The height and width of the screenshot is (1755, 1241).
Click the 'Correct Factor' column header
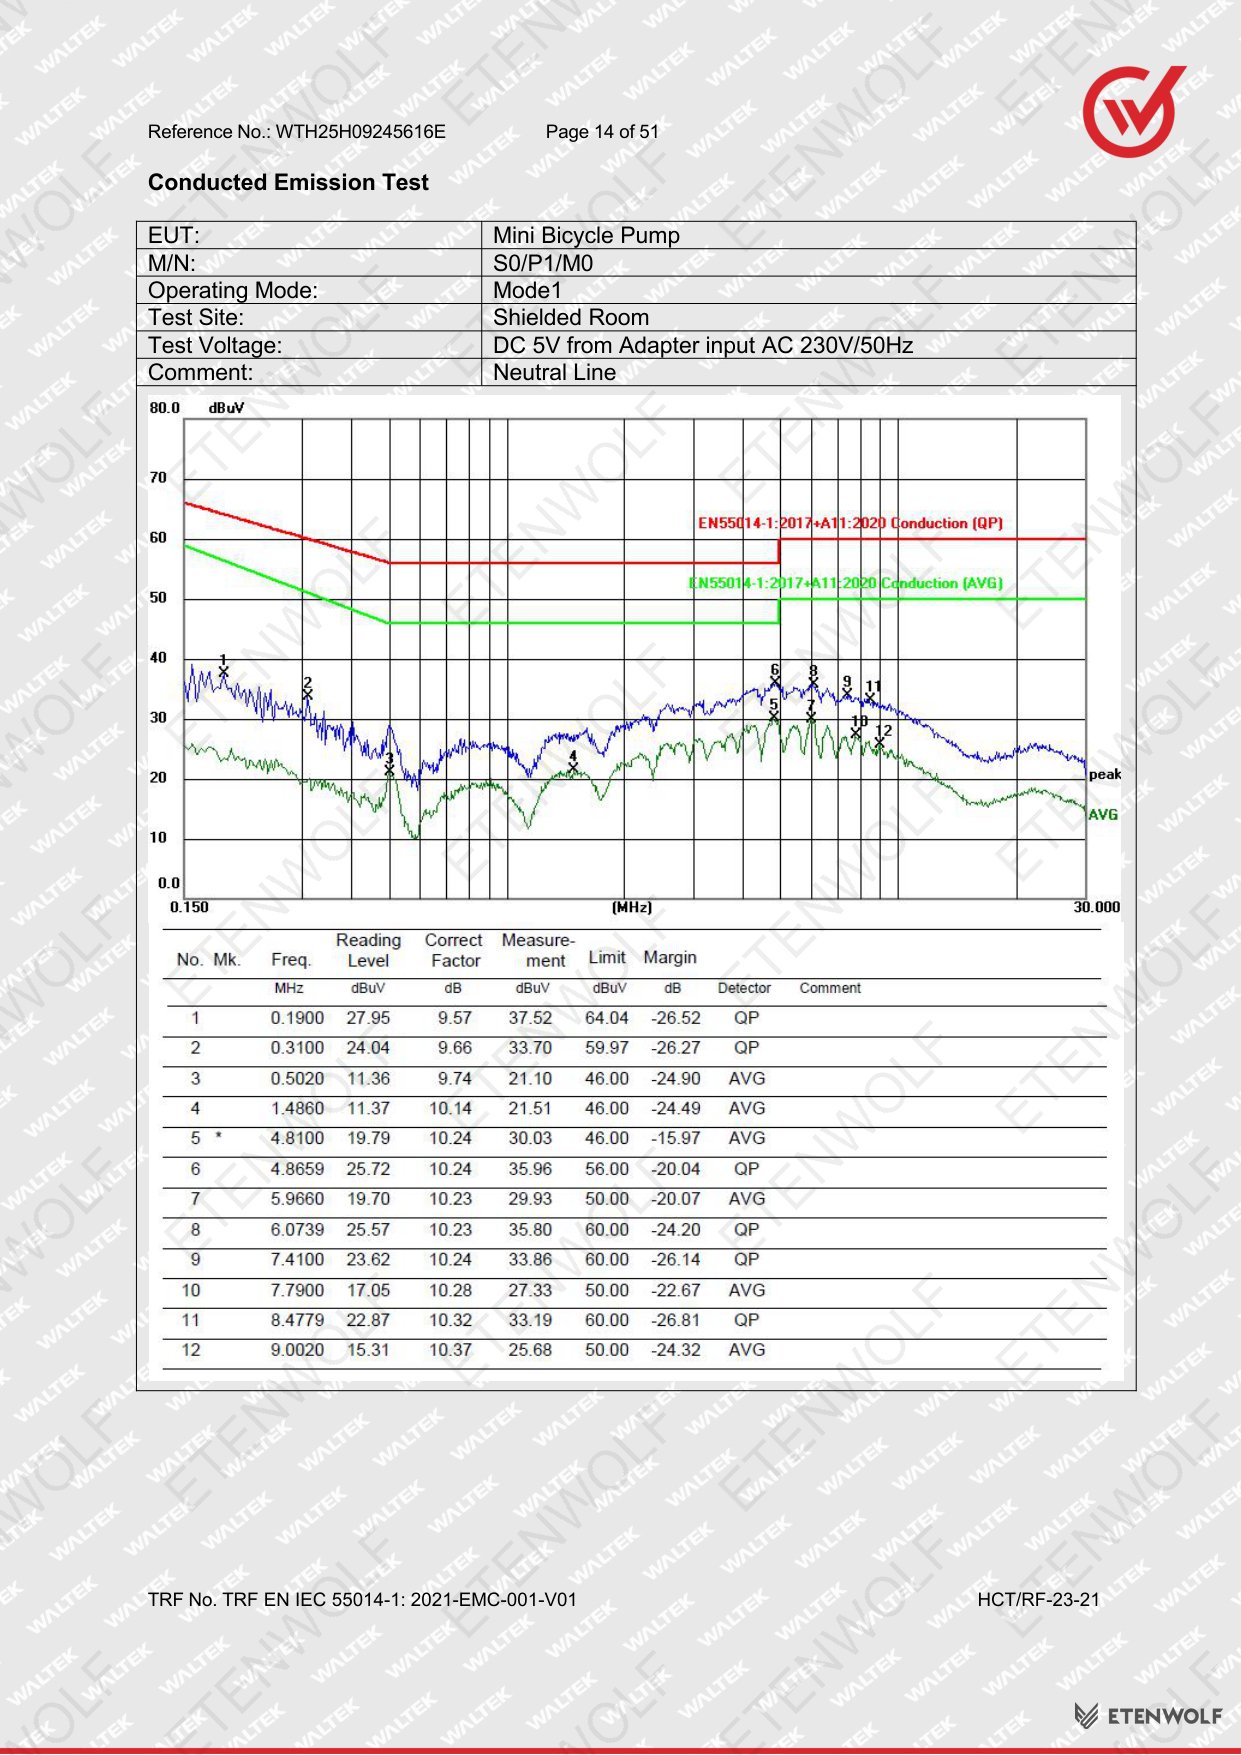454,950
